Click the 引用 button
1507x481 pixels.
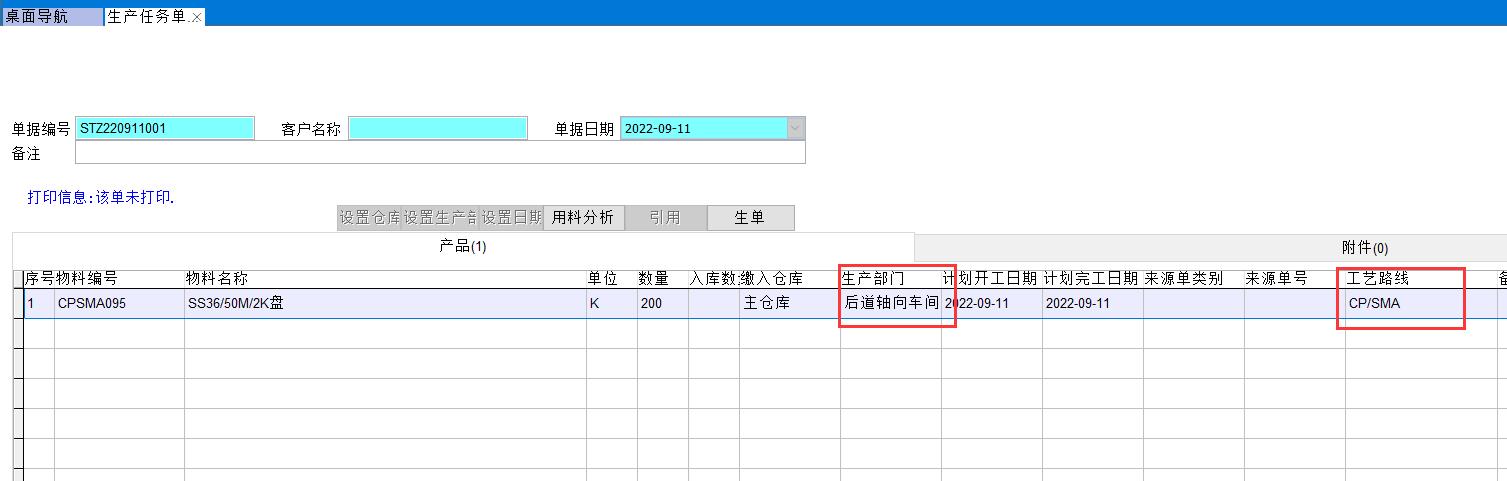[x=665, y=218]
